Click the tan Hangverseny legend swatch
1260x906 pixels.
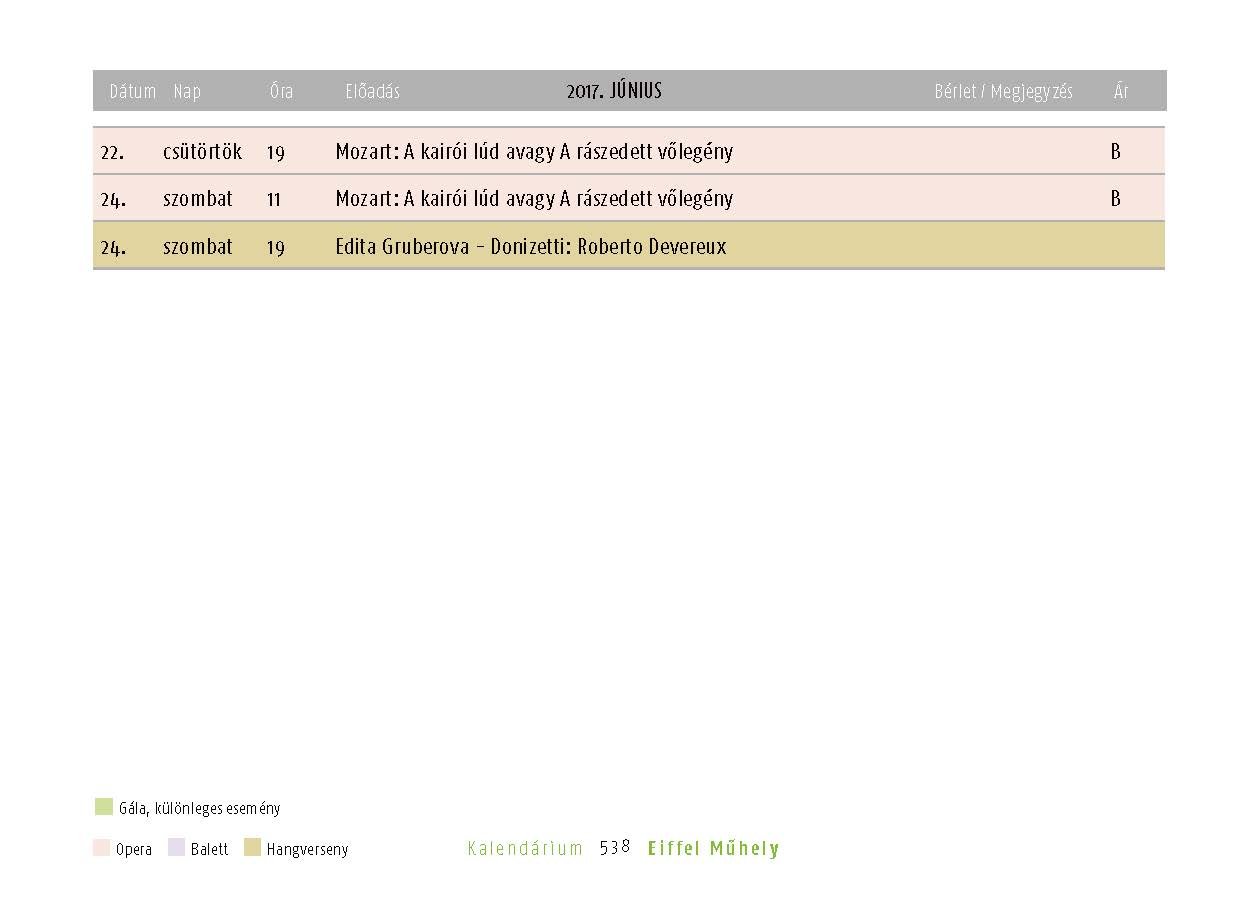252,848
